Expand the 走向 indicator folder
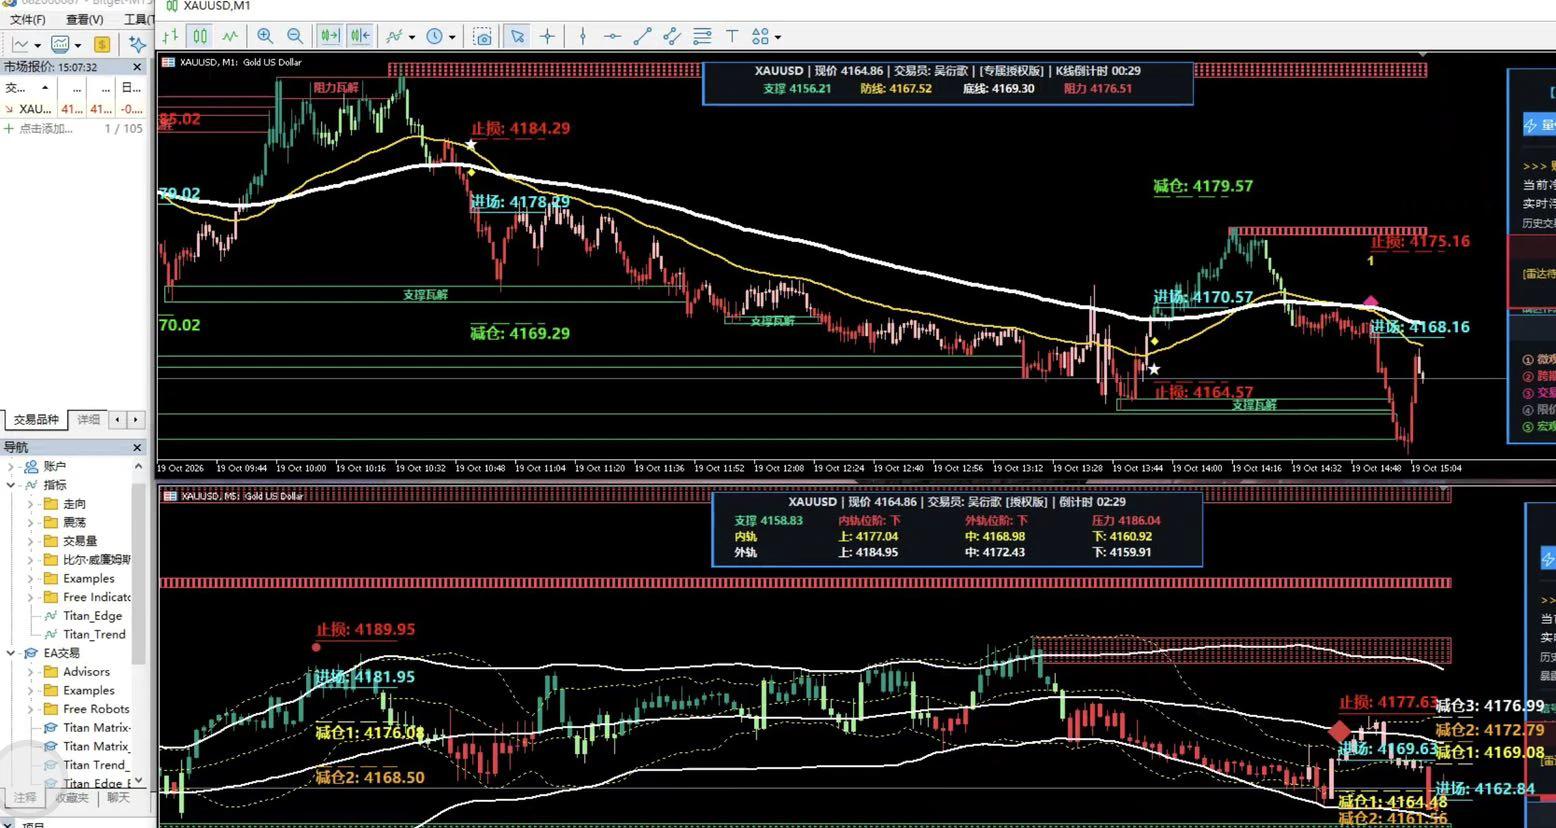Screen dimensions: 1556x828 [x=30, y=504]
